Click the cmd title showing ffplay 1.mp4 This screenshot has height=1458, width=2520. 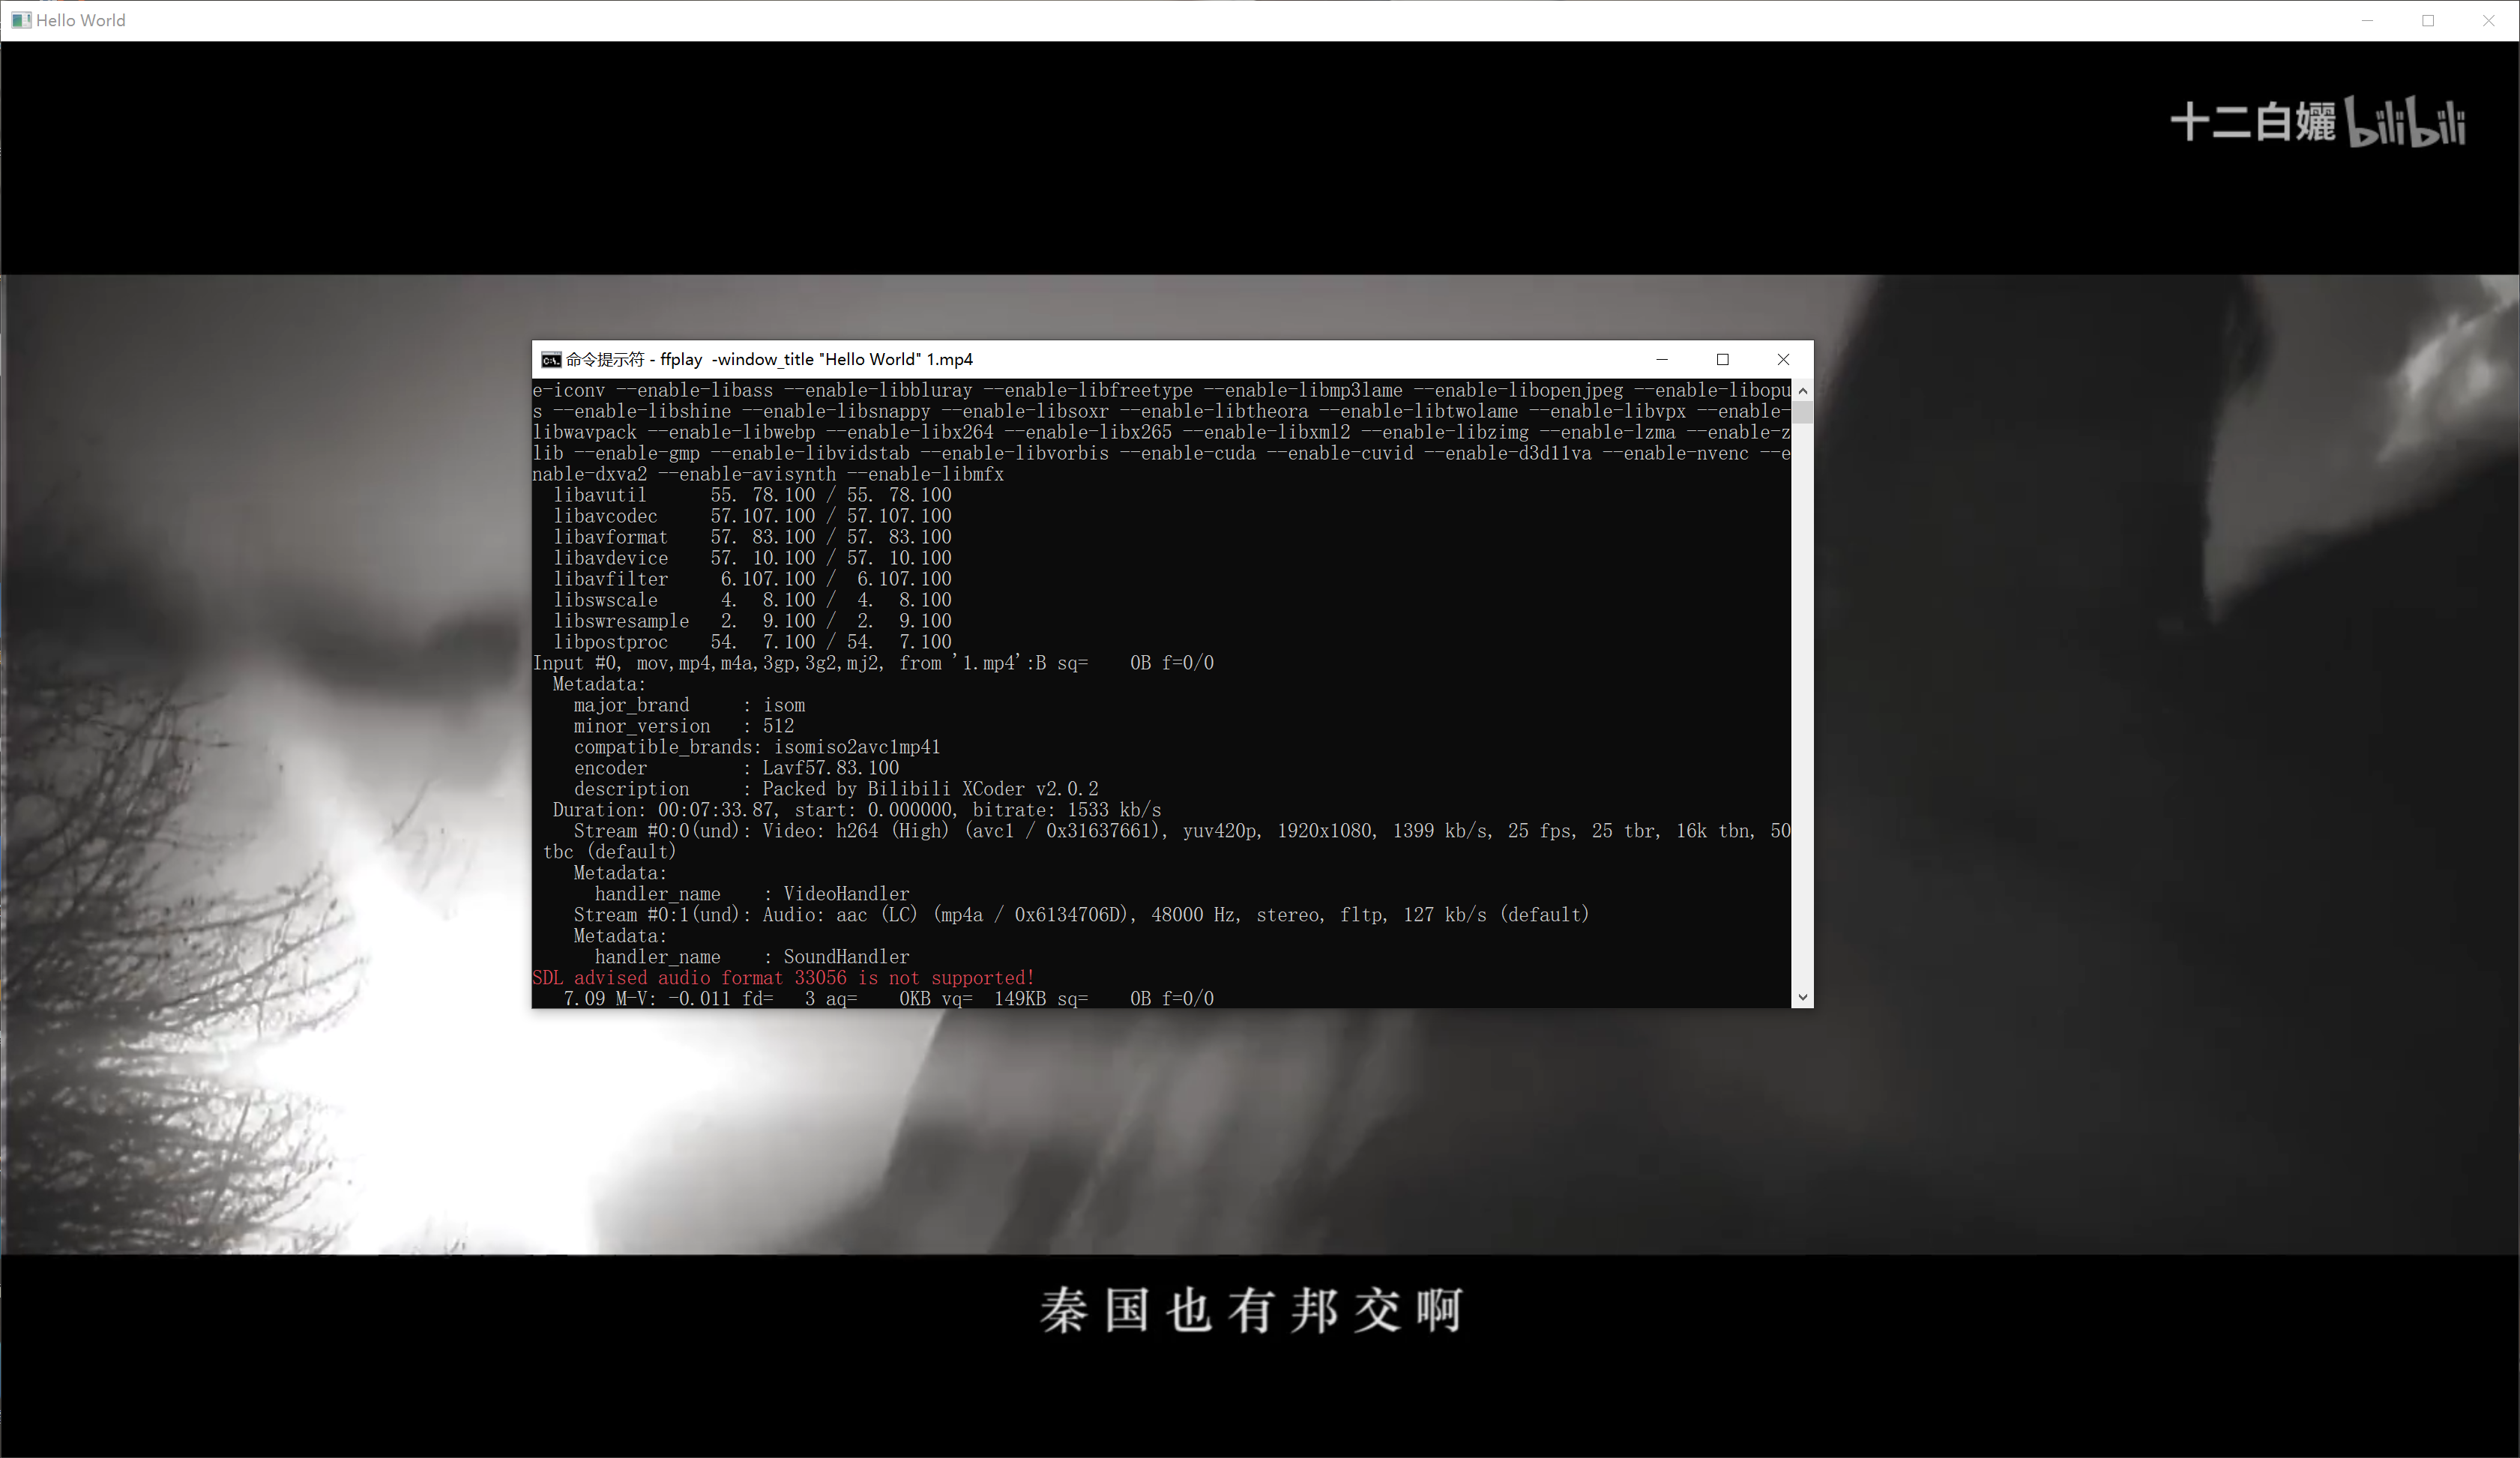pos(768,359)
